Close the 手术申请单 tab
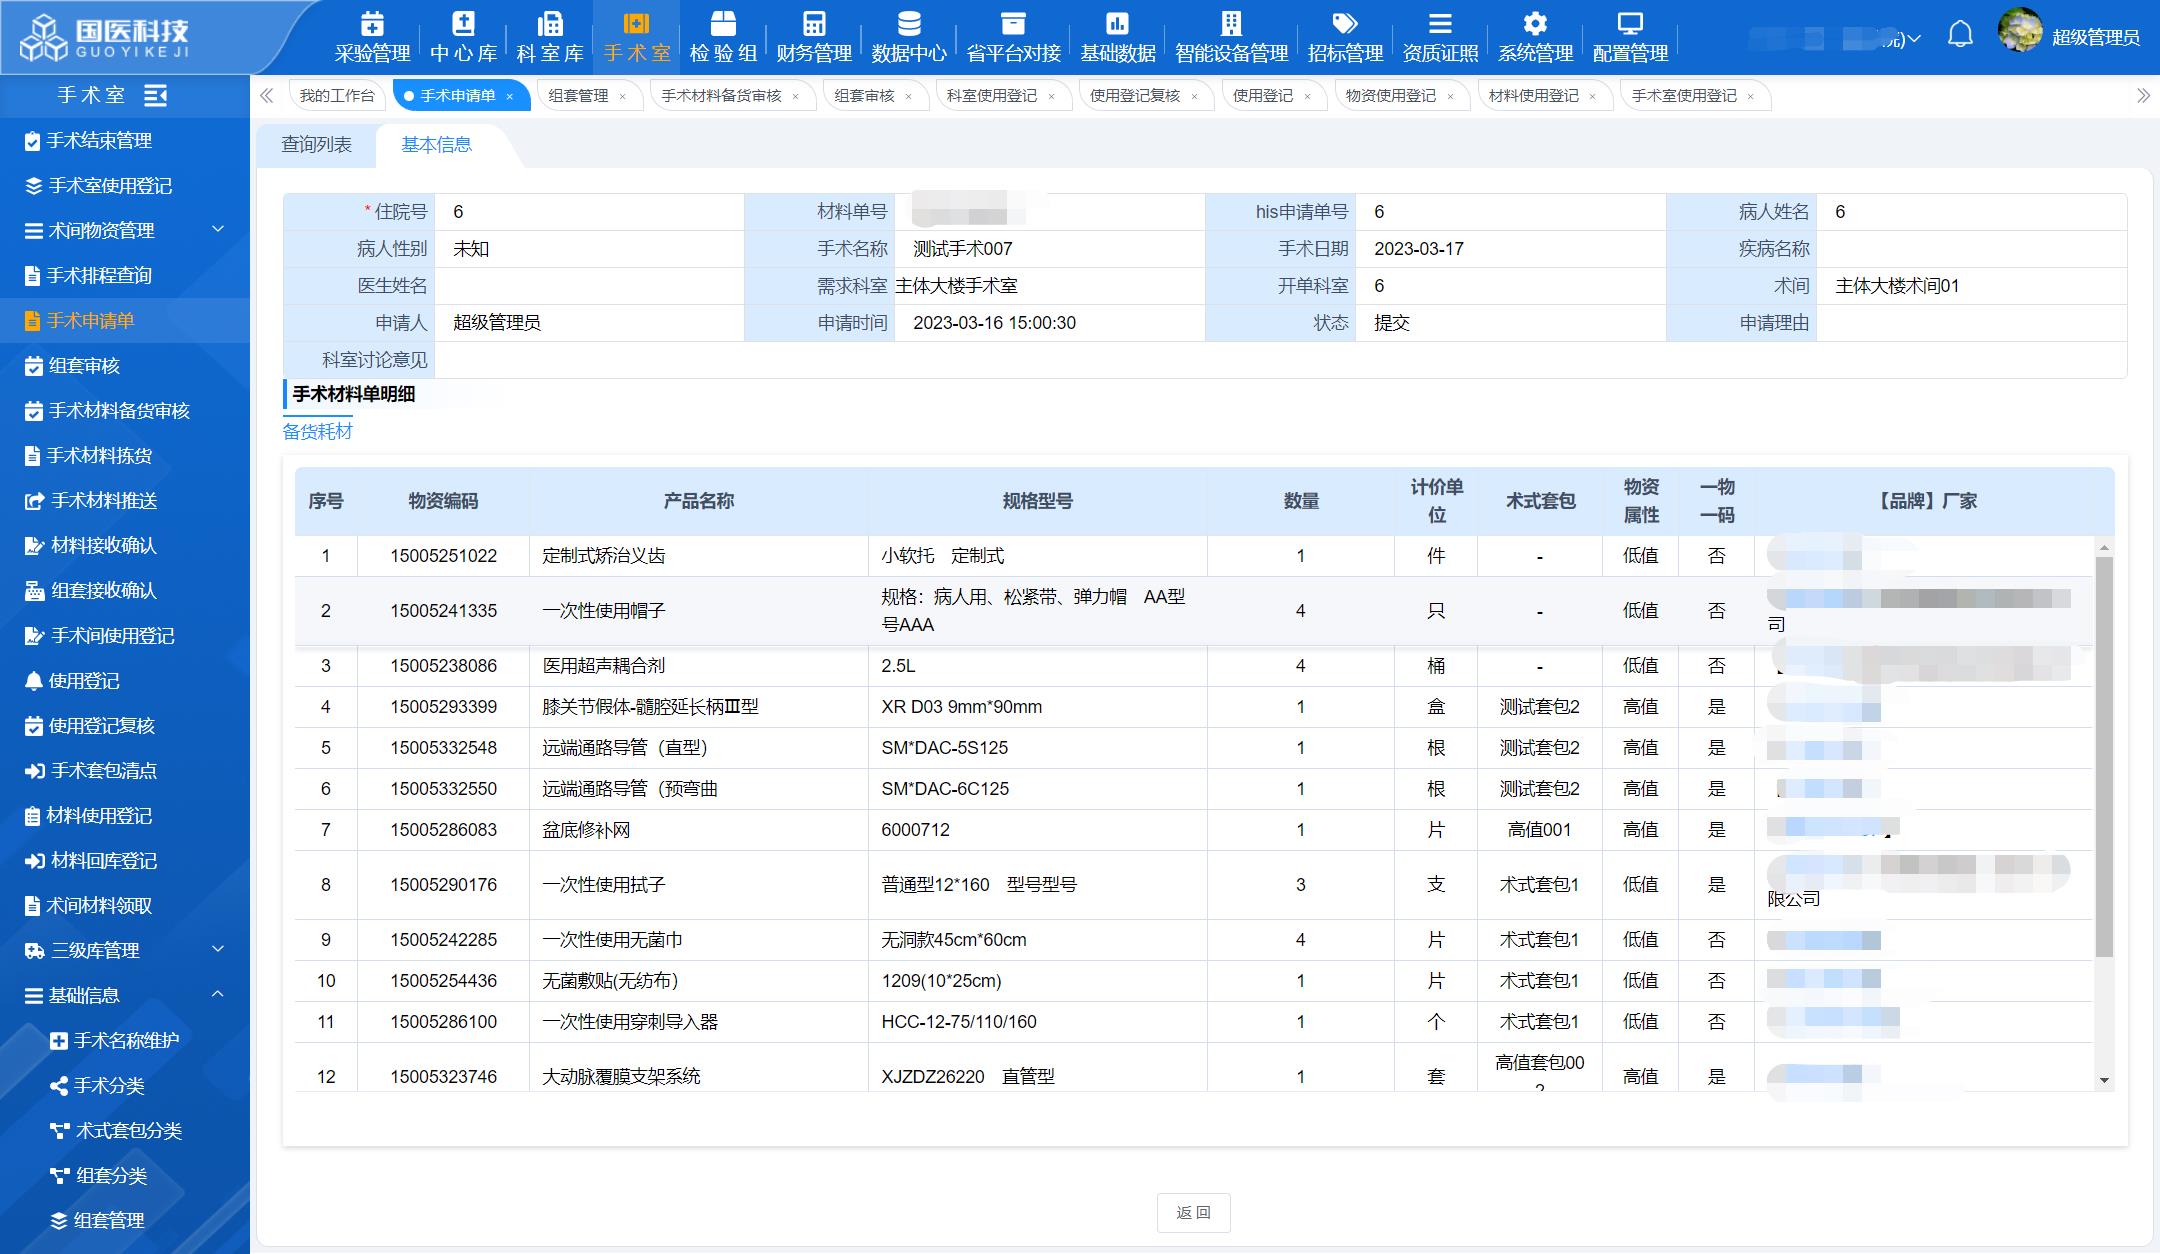The width and height of the screenshot is (2160, 1254). point(510,97)
